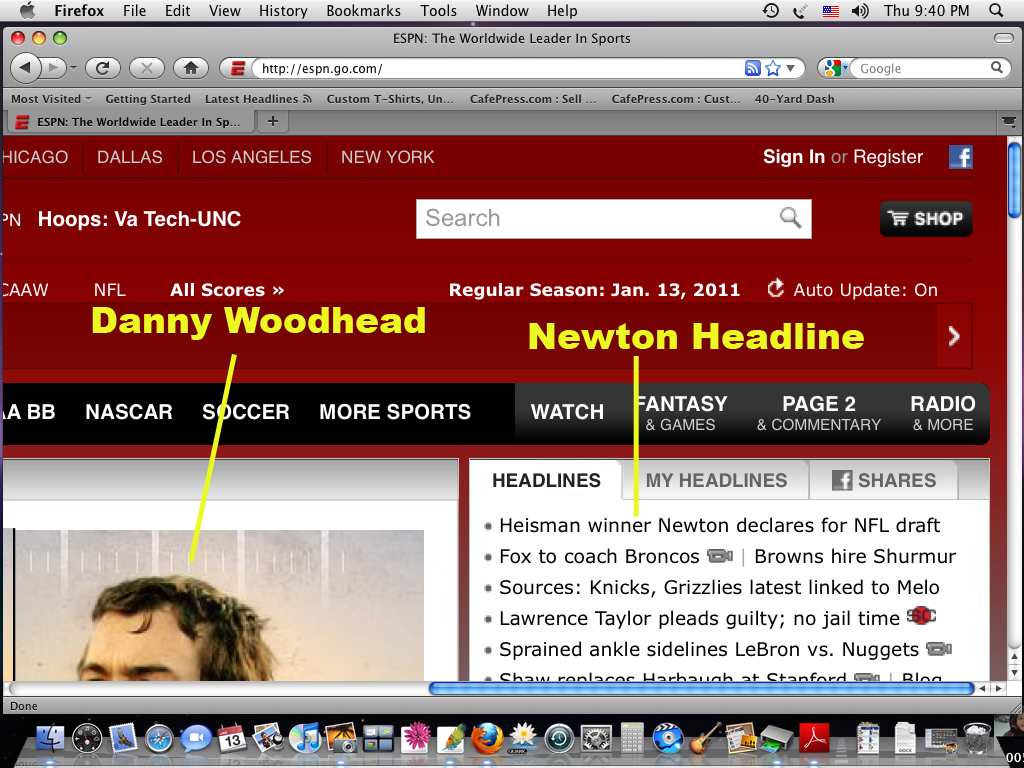Click the Firefox reload page button
The height and width of the screenshot is (768, 1024).
click(102, 68)
